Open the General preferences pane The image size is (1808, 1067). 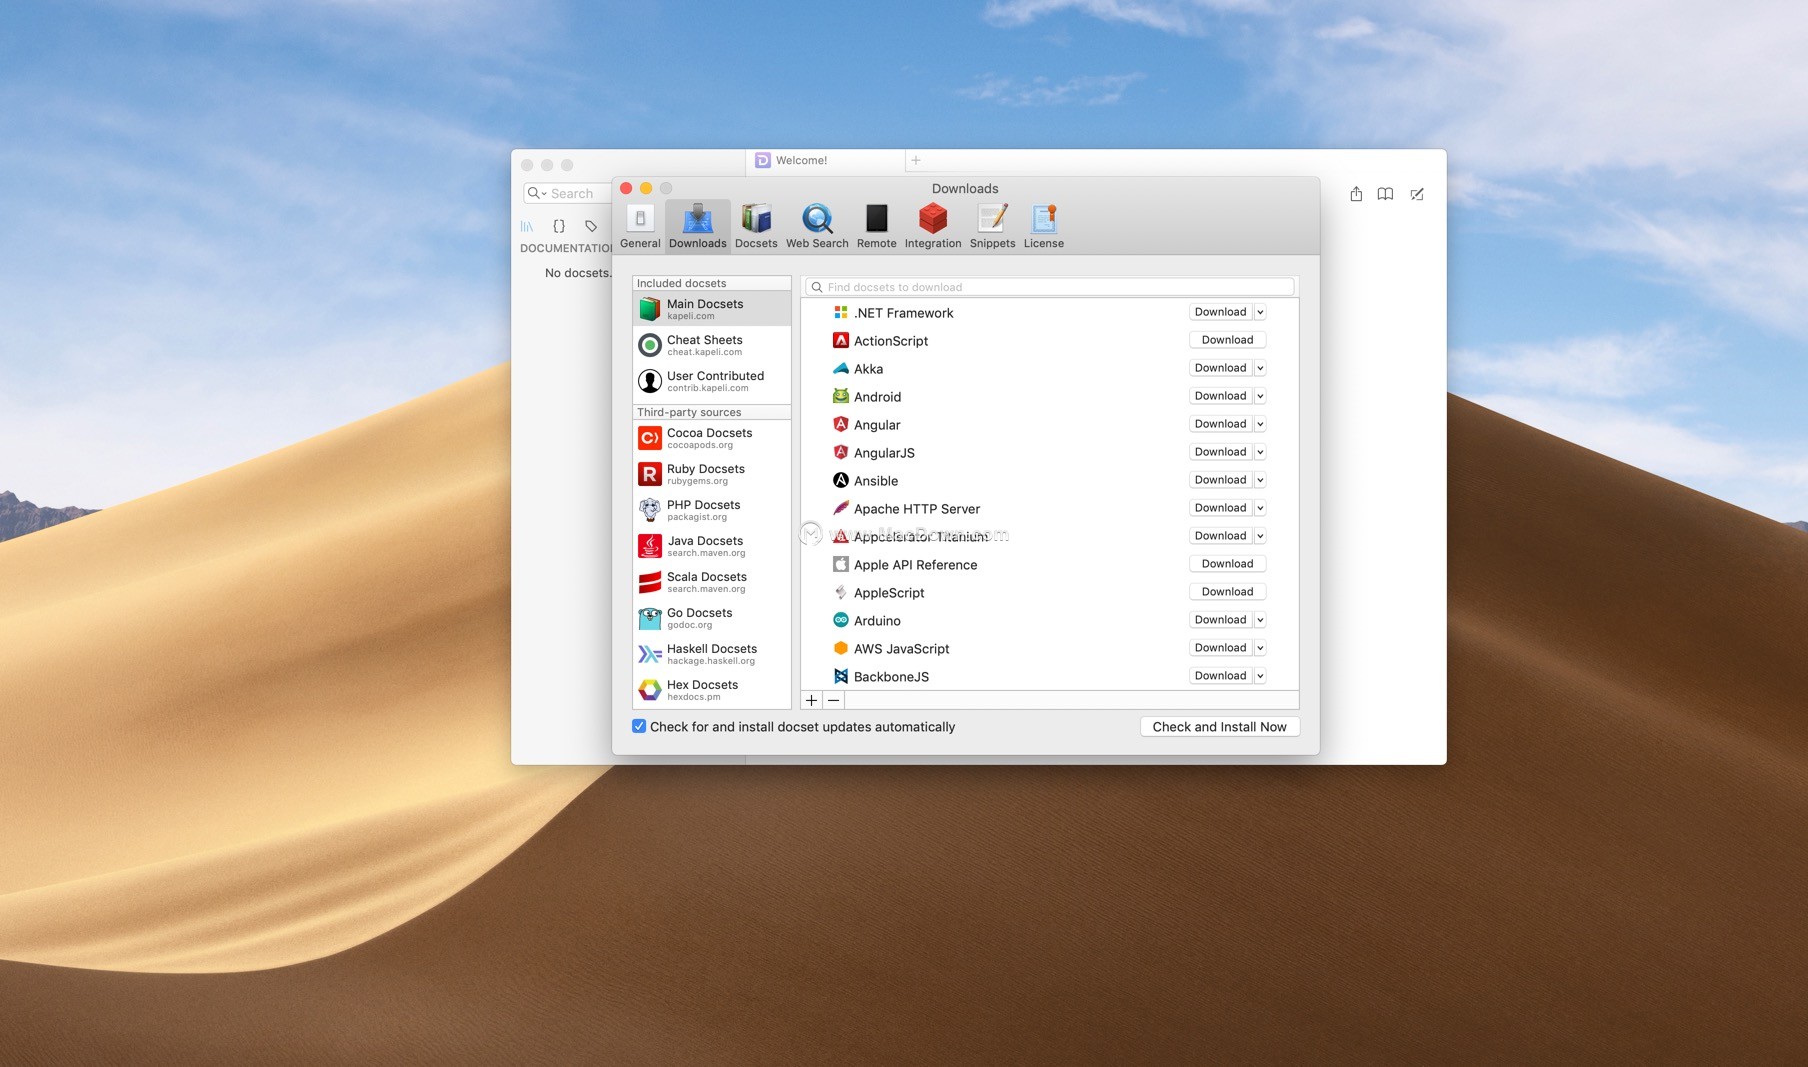click(640, 226)
